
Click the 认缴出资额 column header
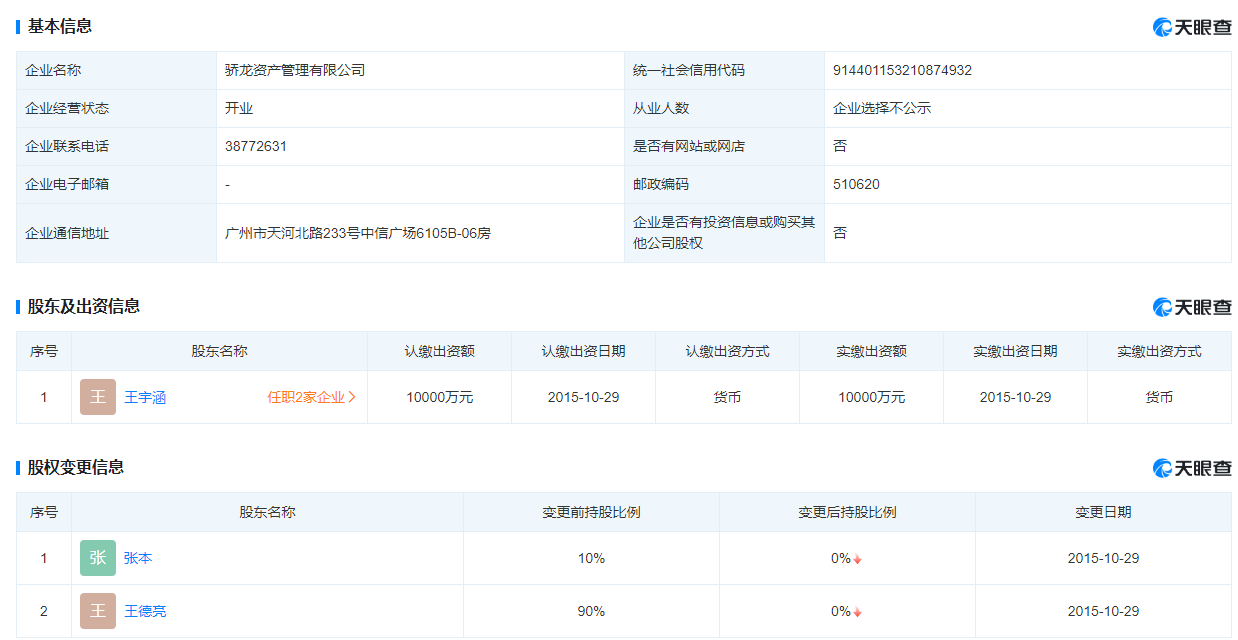[x=439, y=351]
